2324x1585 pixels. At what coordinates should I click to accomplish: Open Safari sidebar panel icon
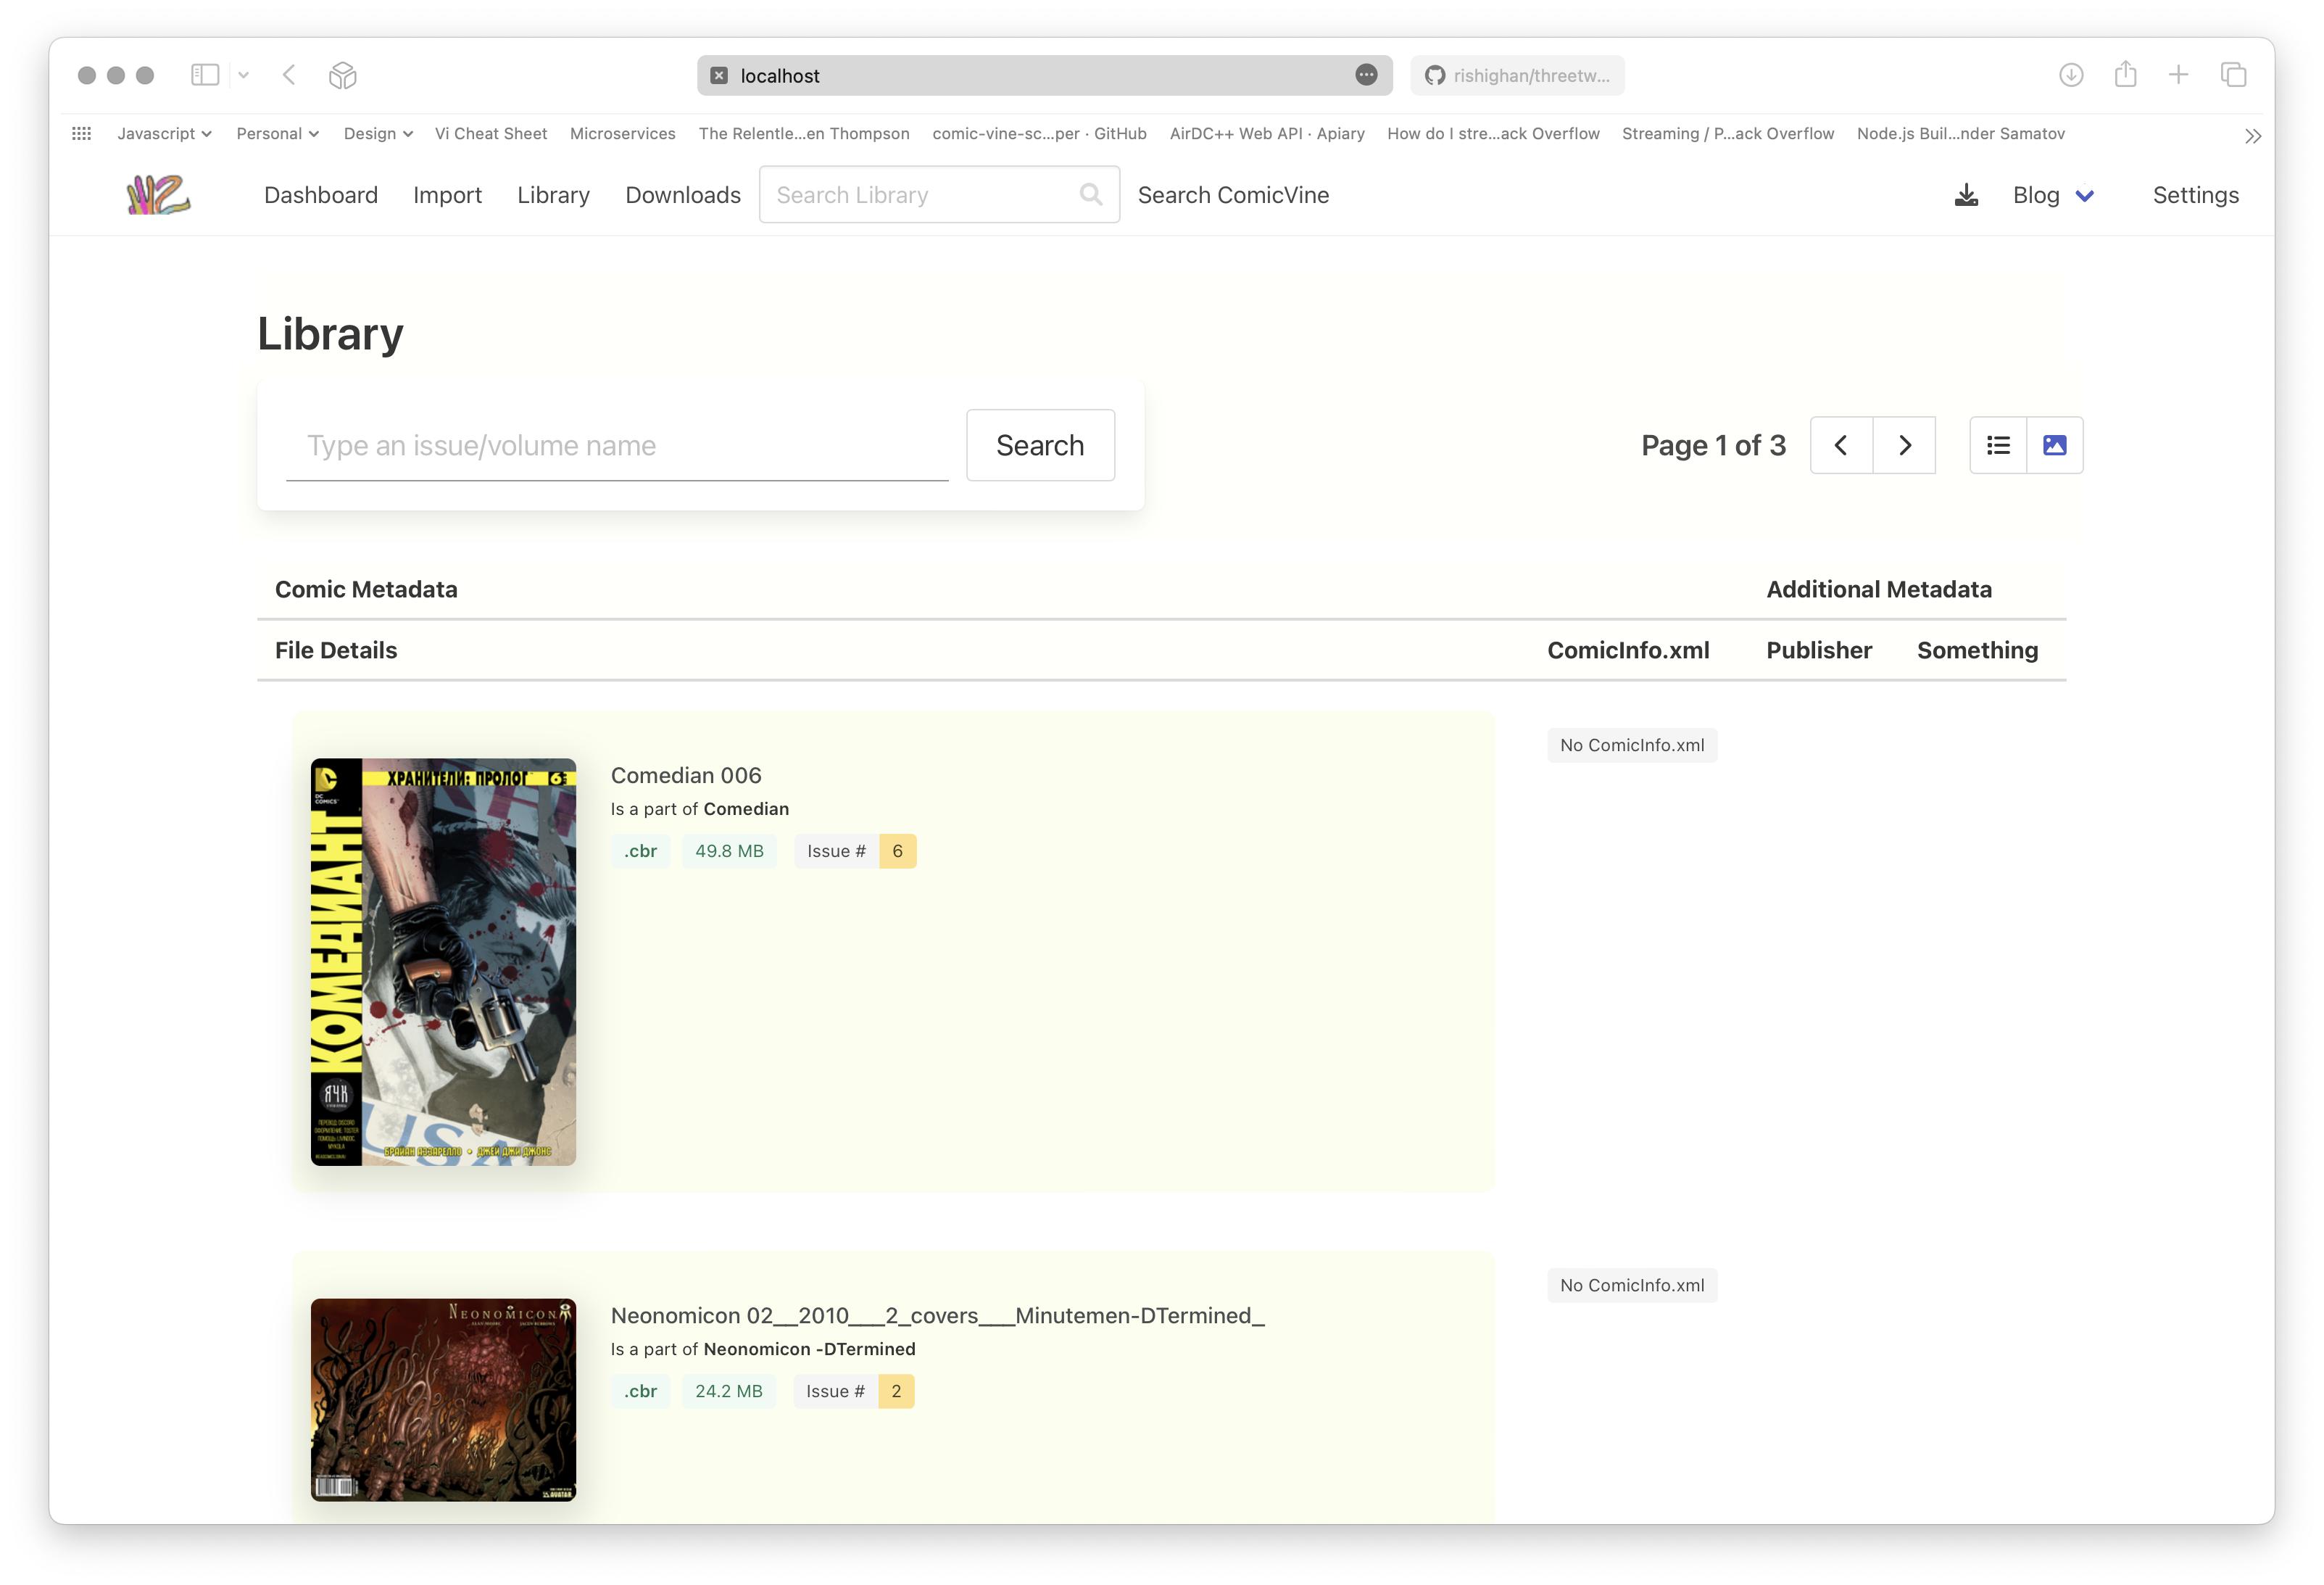tap(205, 75)
